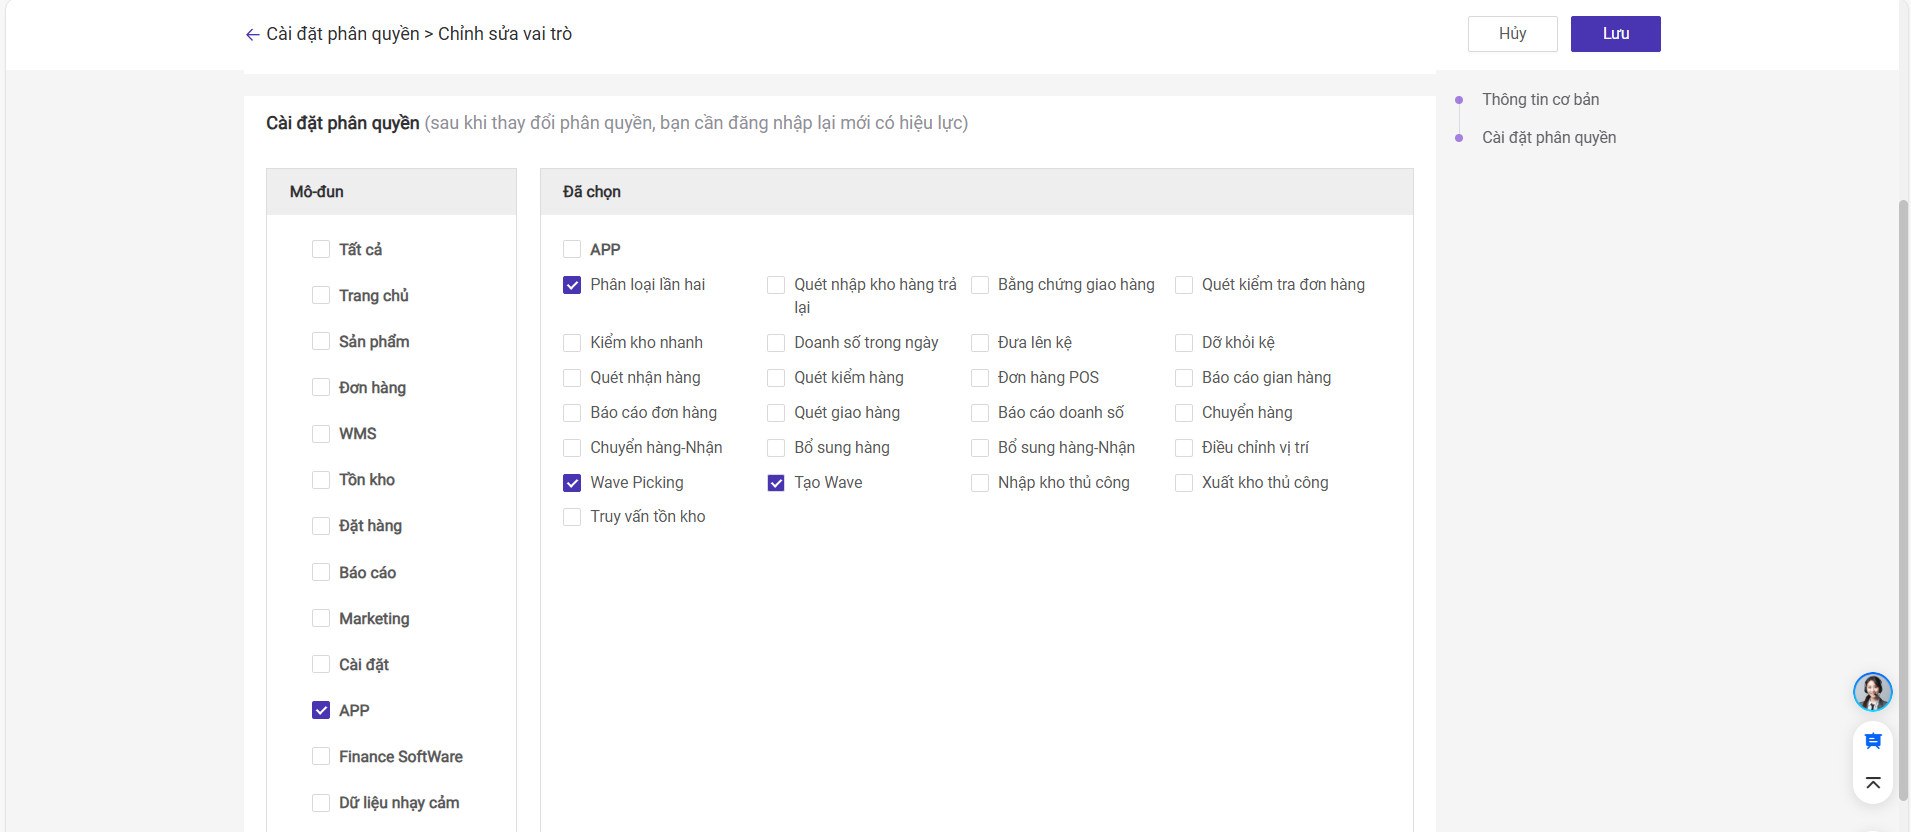Image resolution: width=1911 pixels, height=832 pixels.
Task: Click the scroll-to-top arrow icon
Action: point(1873,783)
